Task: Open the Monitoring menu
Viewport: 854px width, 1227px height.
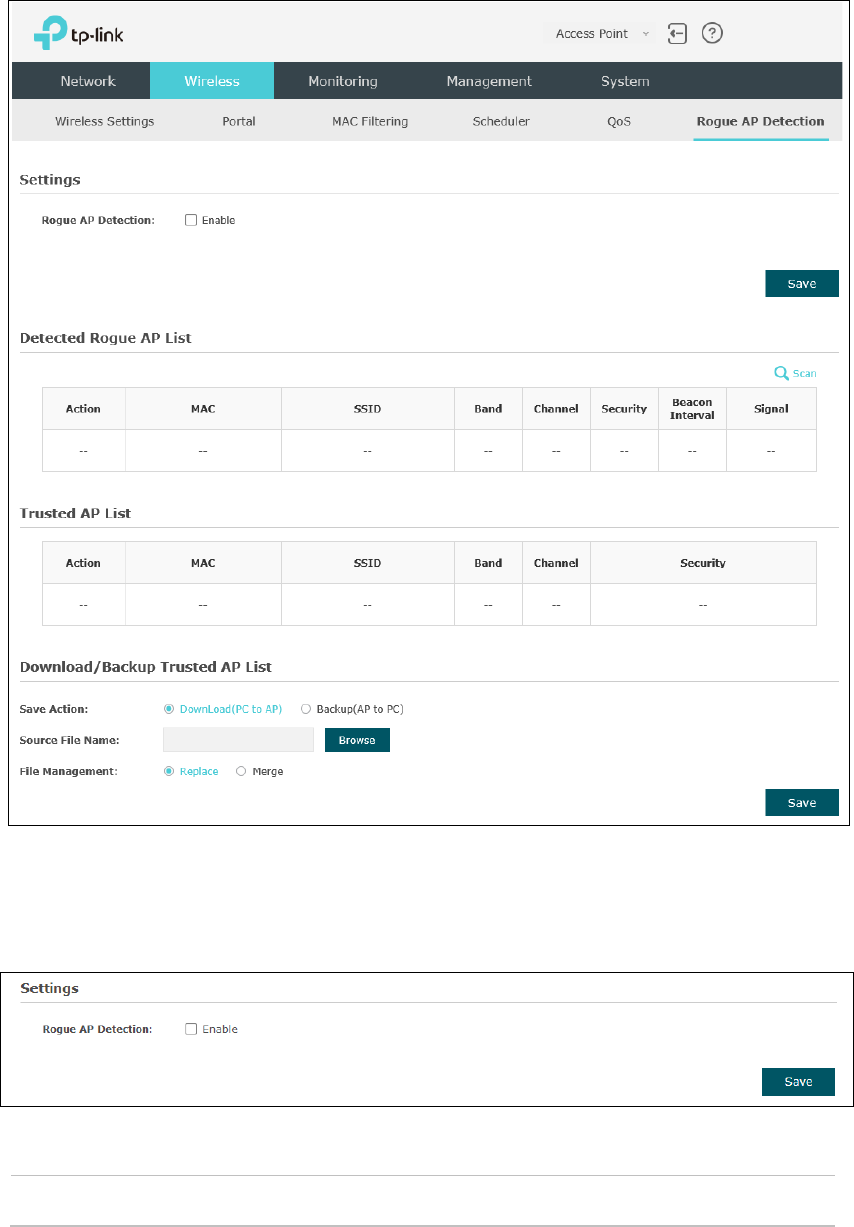Action: 343,81
